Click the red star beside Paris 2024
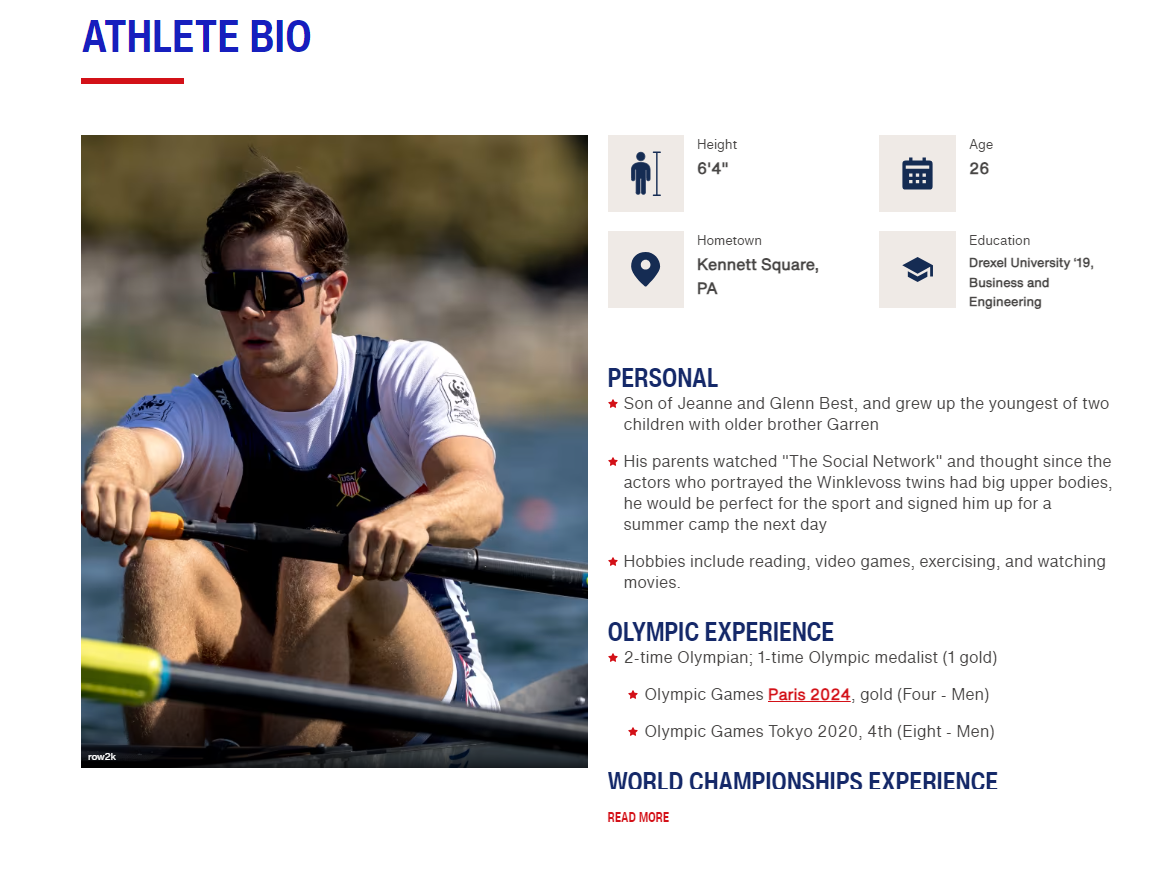The width and height of the screenshot is (1174, 873). (633, 695)
